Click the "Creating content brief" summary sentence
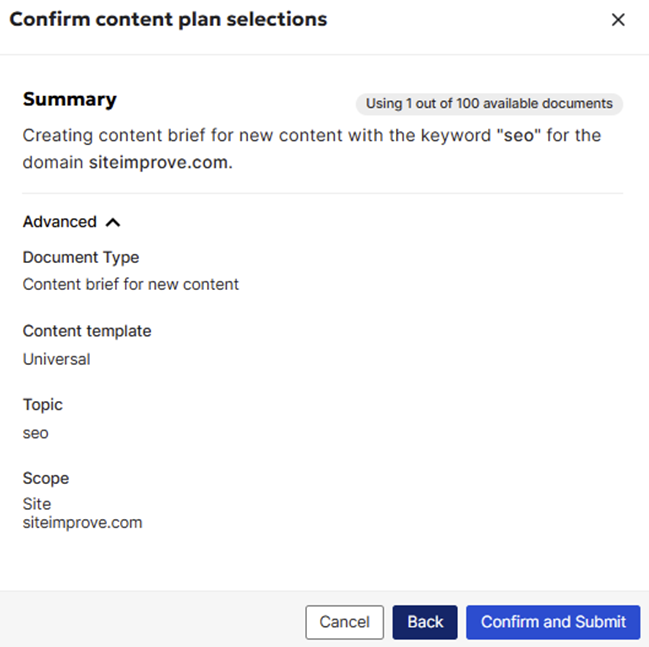Image resolution: width=649 pixels, height=647 pixels. click(x=200, y=135)
